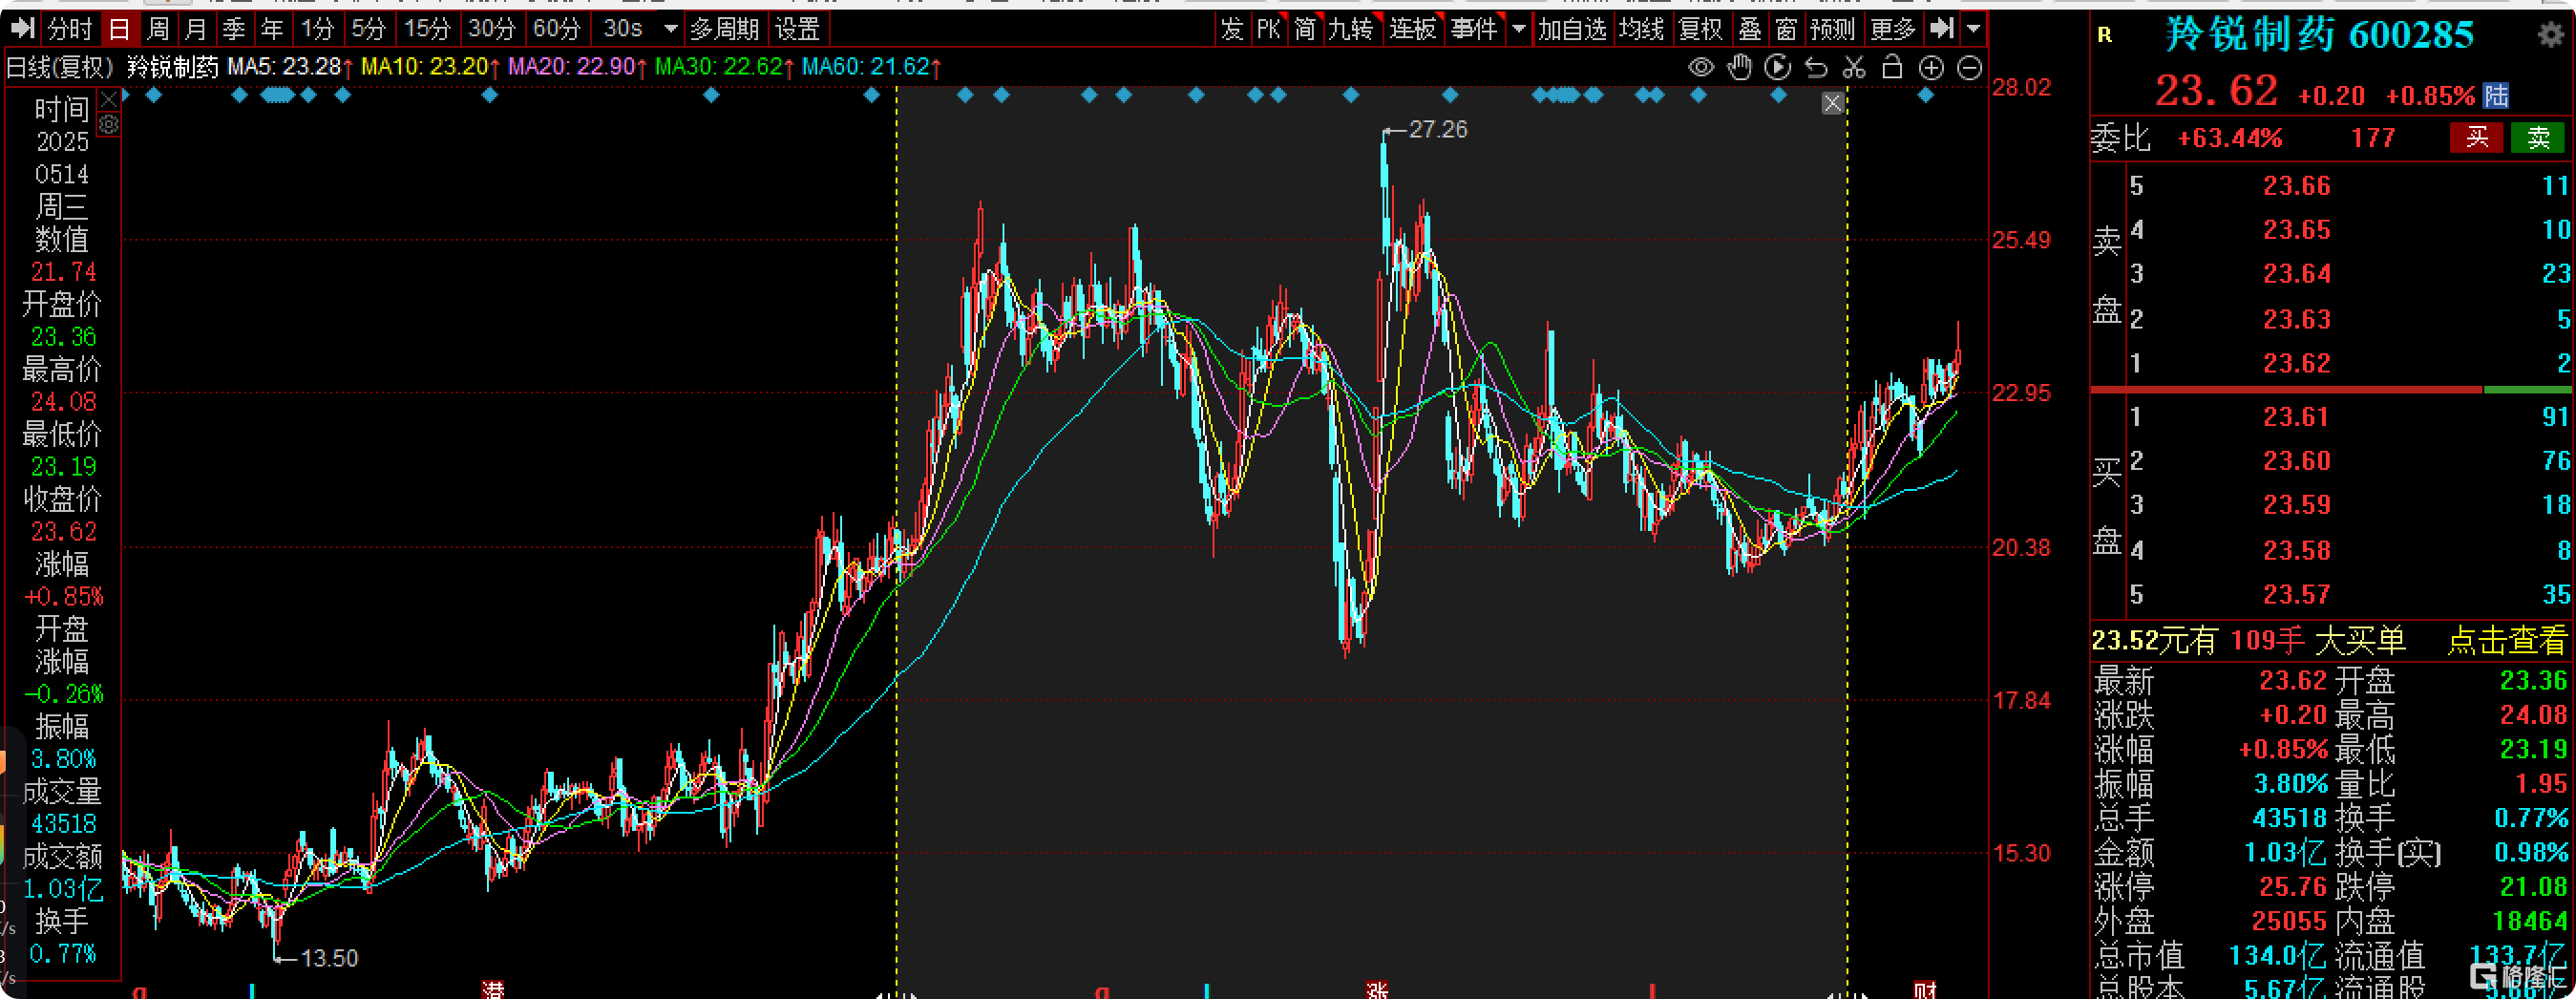
Task: Select the 周 weekly period tab
Action: point(158,29)
